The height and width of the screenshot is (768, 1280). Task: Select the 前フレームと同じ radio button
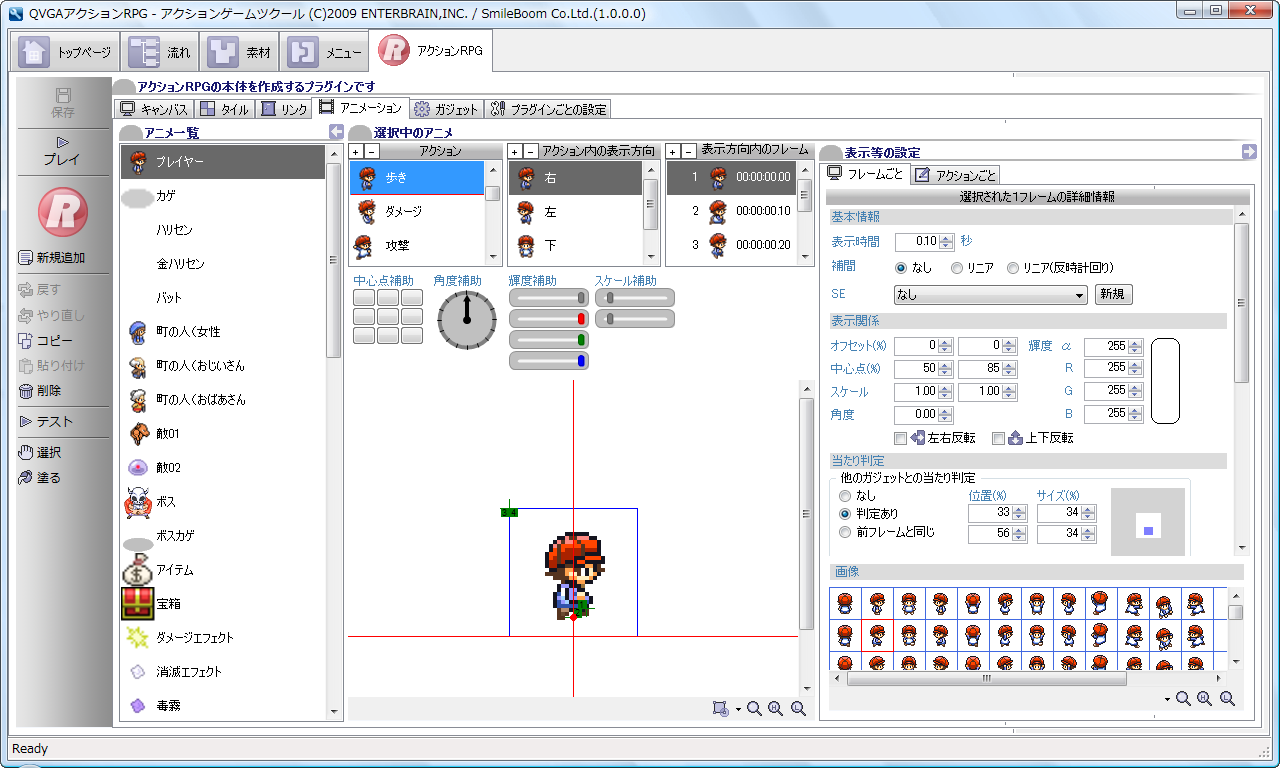[846, 532]
